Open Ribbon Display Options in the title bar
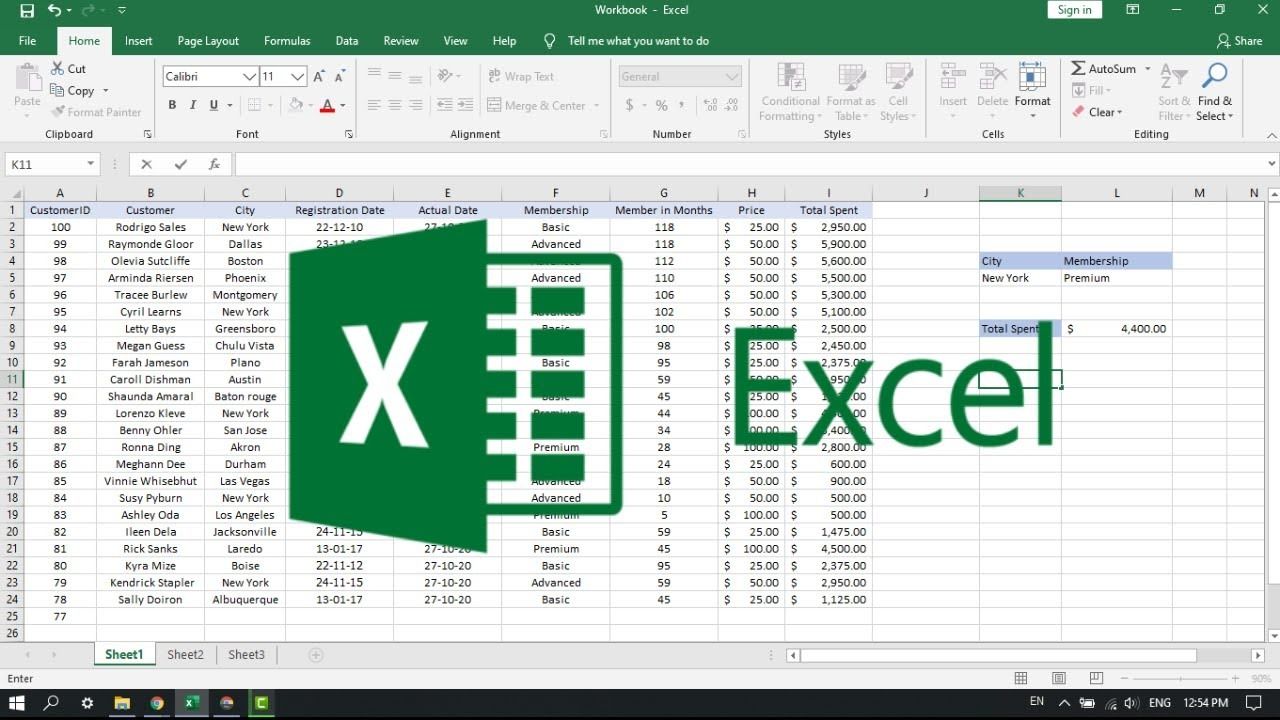 click(x=1133, y=10)
